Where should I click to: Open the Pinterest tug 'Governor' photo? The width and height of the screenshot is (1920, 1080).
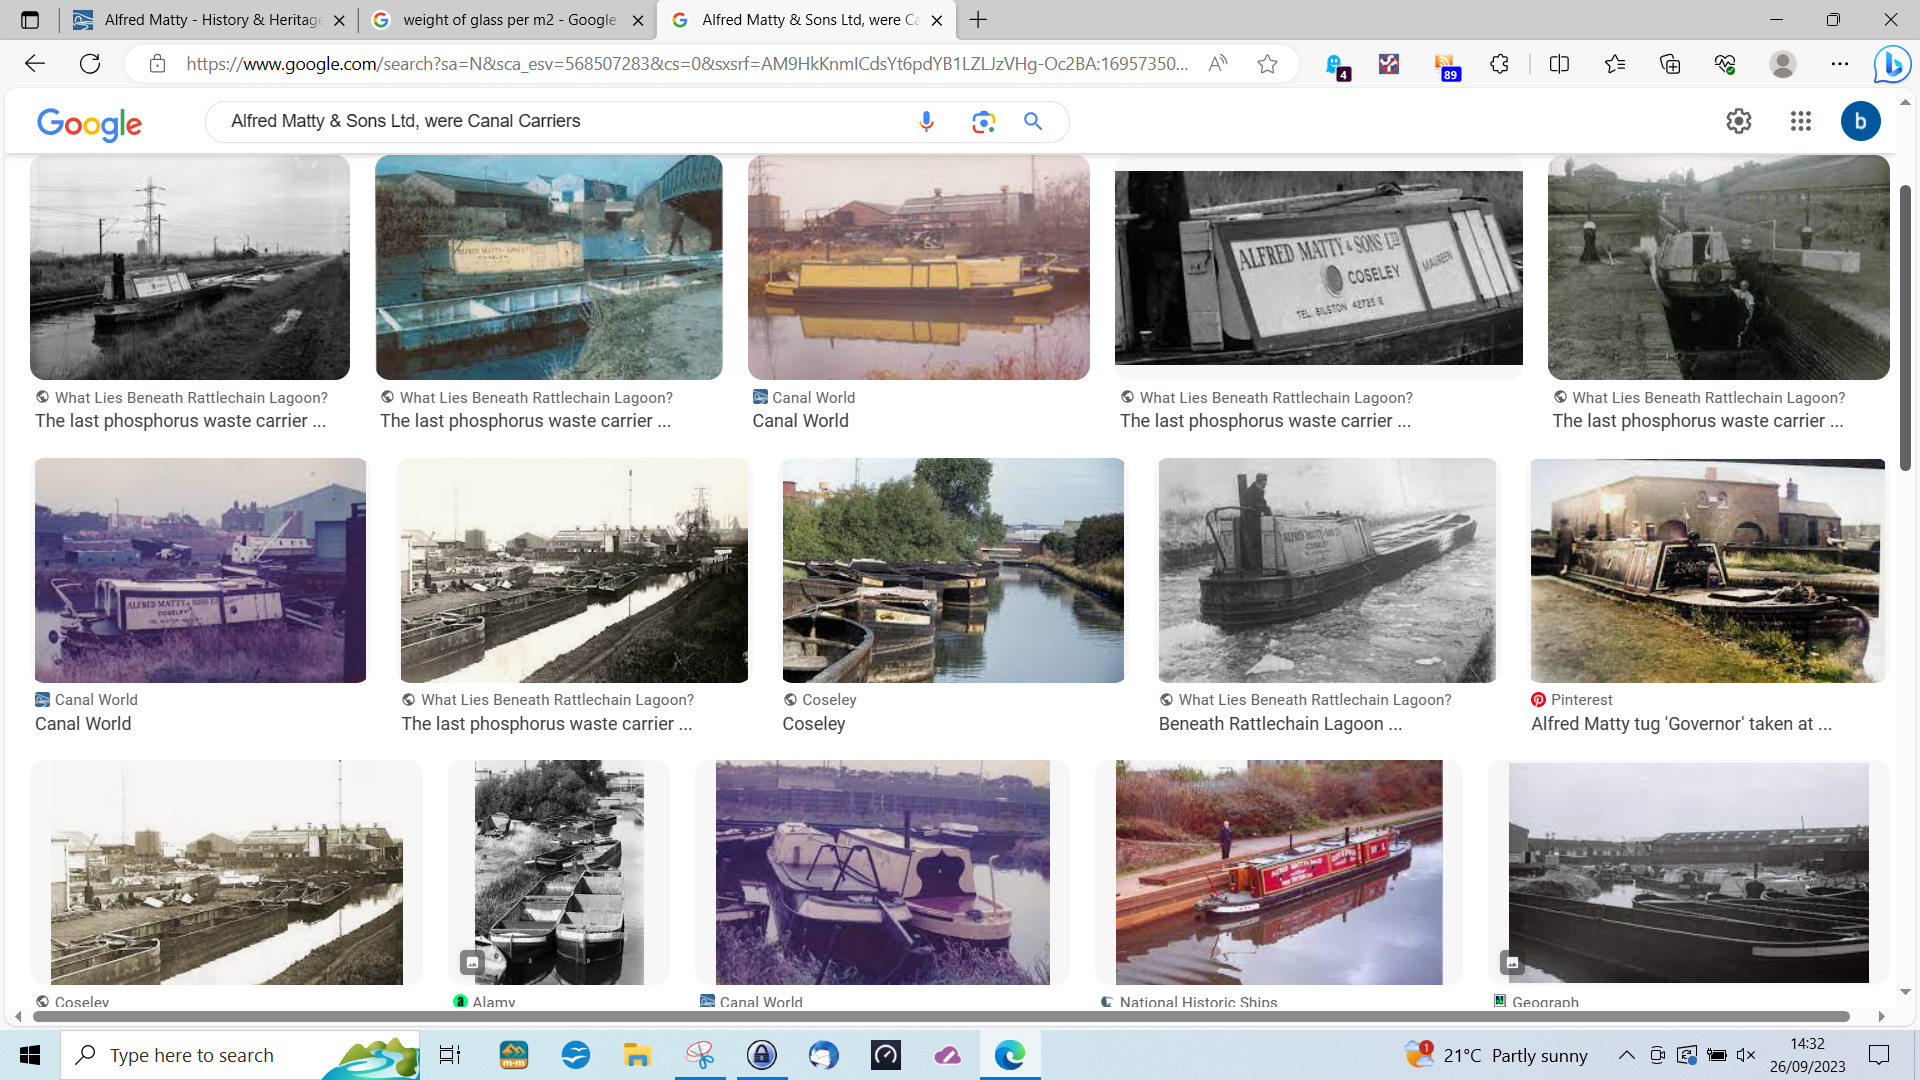1707,570
